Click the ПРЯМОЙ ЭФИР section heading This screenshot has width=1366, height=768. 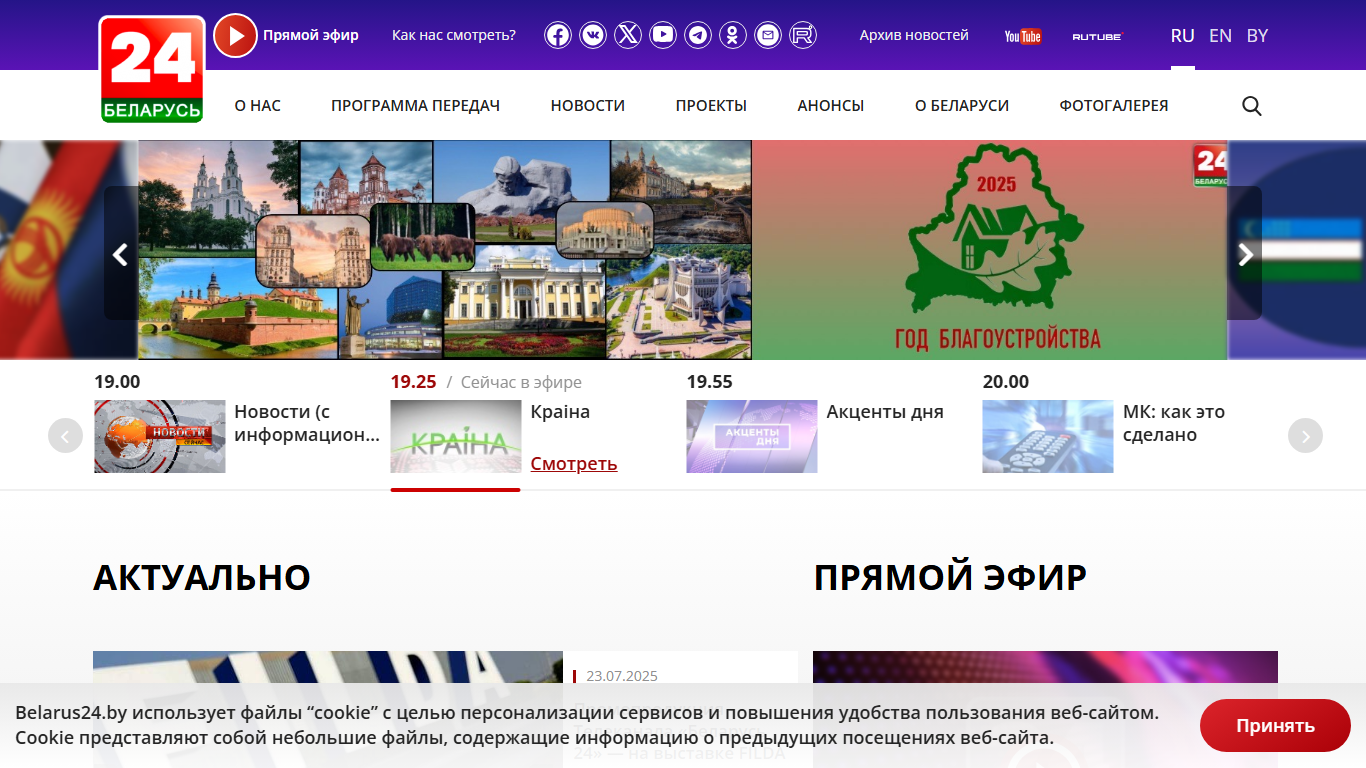pos(950,577)
